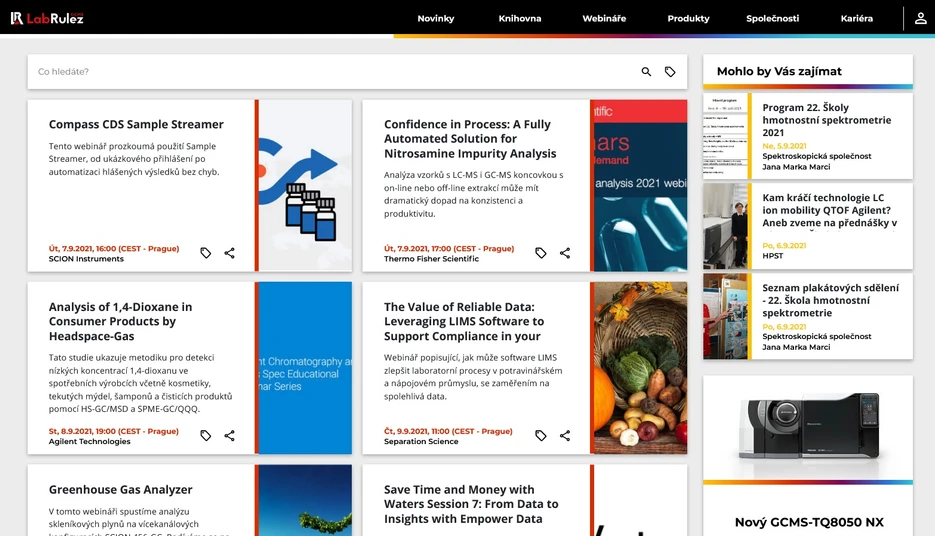
Task: Click tag icon on Value of Reliable Data card
Action: coord(541,435)
